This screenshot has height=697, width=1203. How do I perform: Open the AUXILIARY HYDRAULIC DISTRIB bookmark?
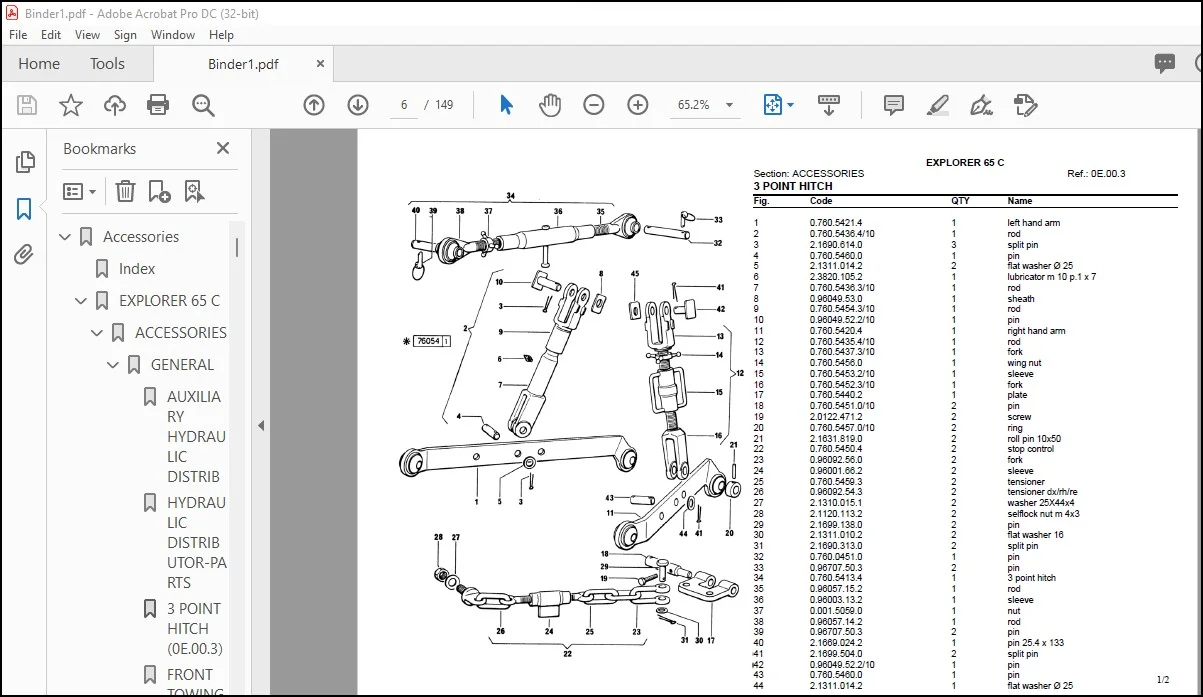(x=196, y=437)
